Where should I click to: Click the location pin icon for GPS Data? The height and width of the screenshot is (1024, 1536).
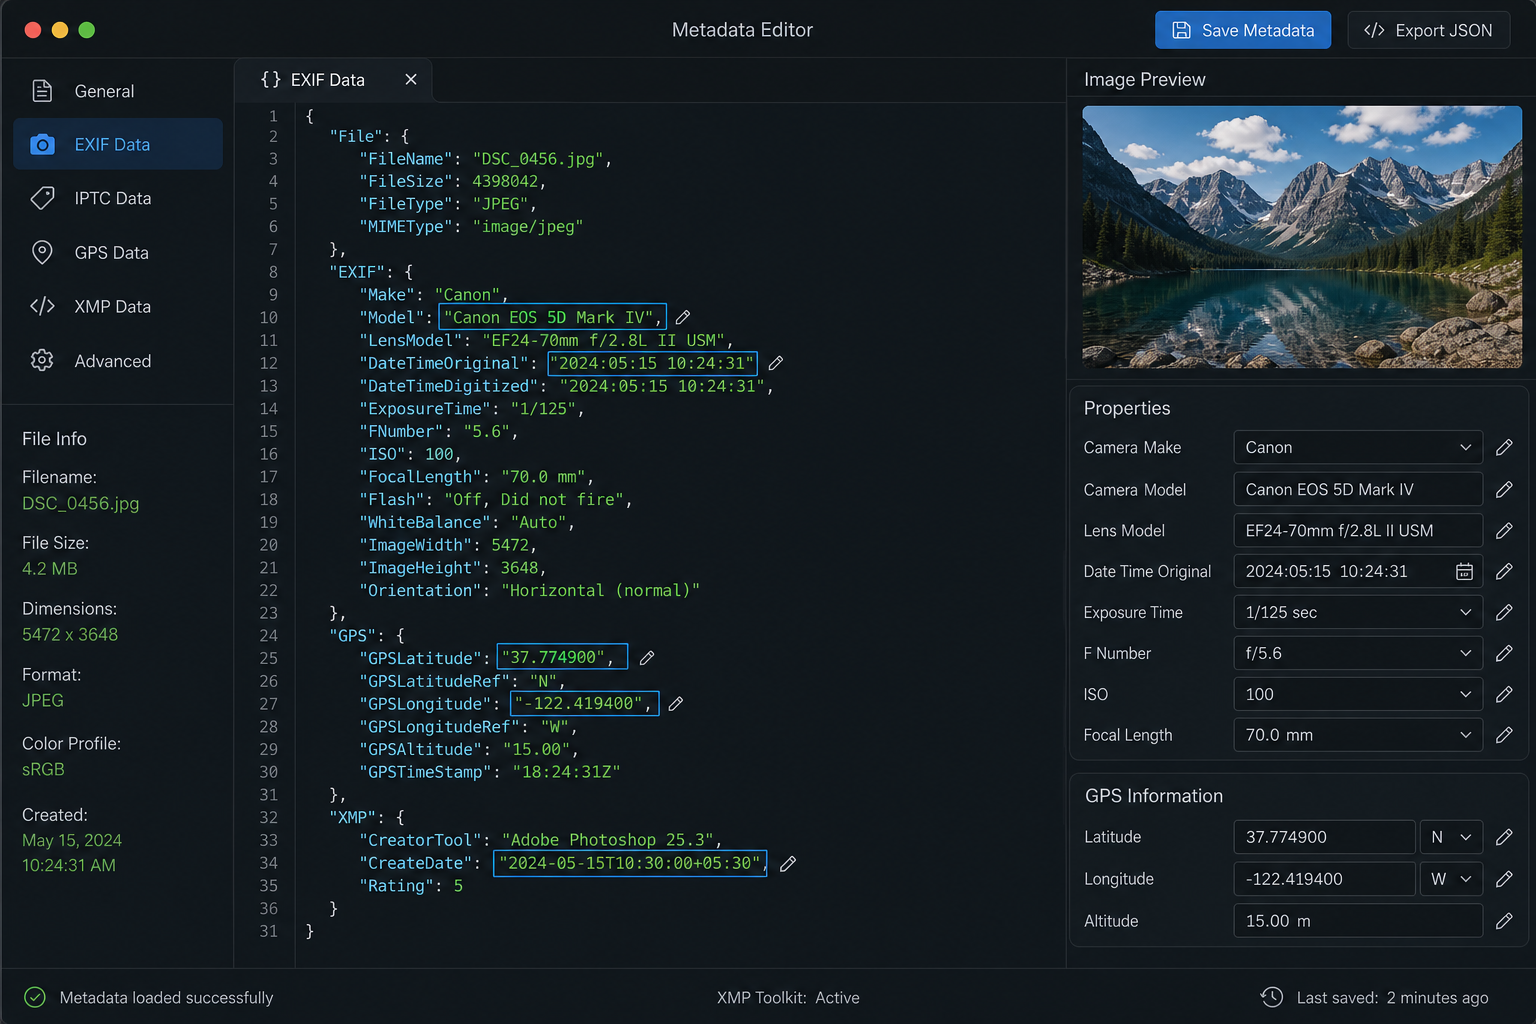[42, 252]
